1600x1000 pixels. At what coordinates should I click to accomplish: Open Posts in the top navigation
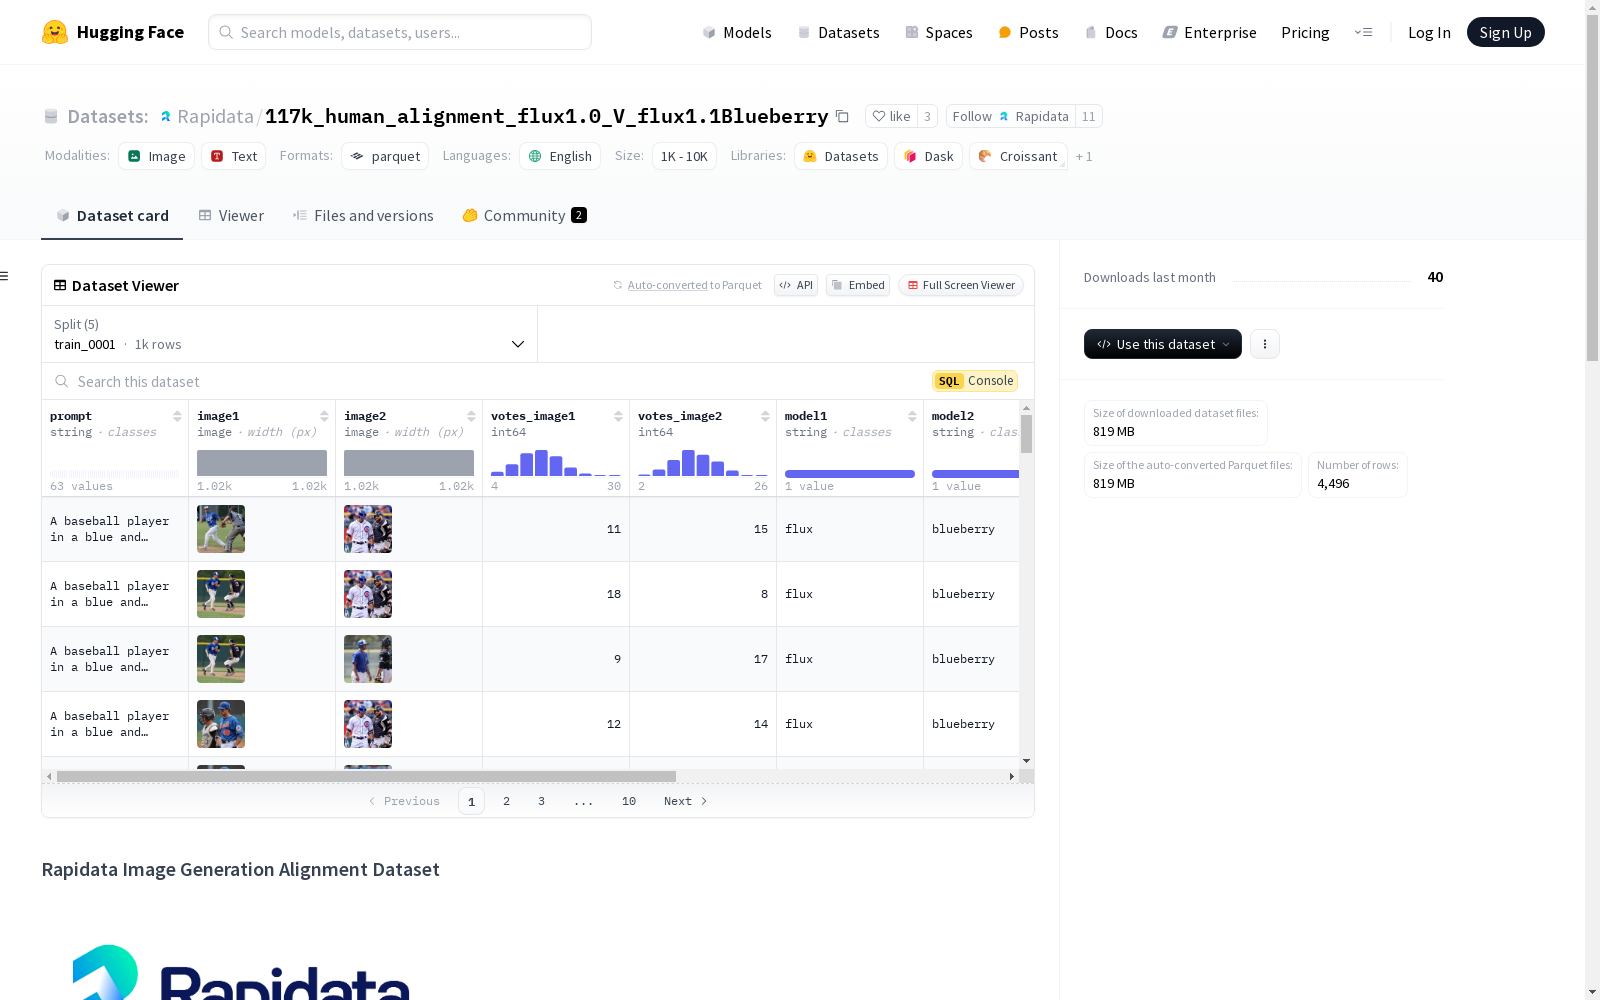pyautogui.click(x=1028, y=32)
